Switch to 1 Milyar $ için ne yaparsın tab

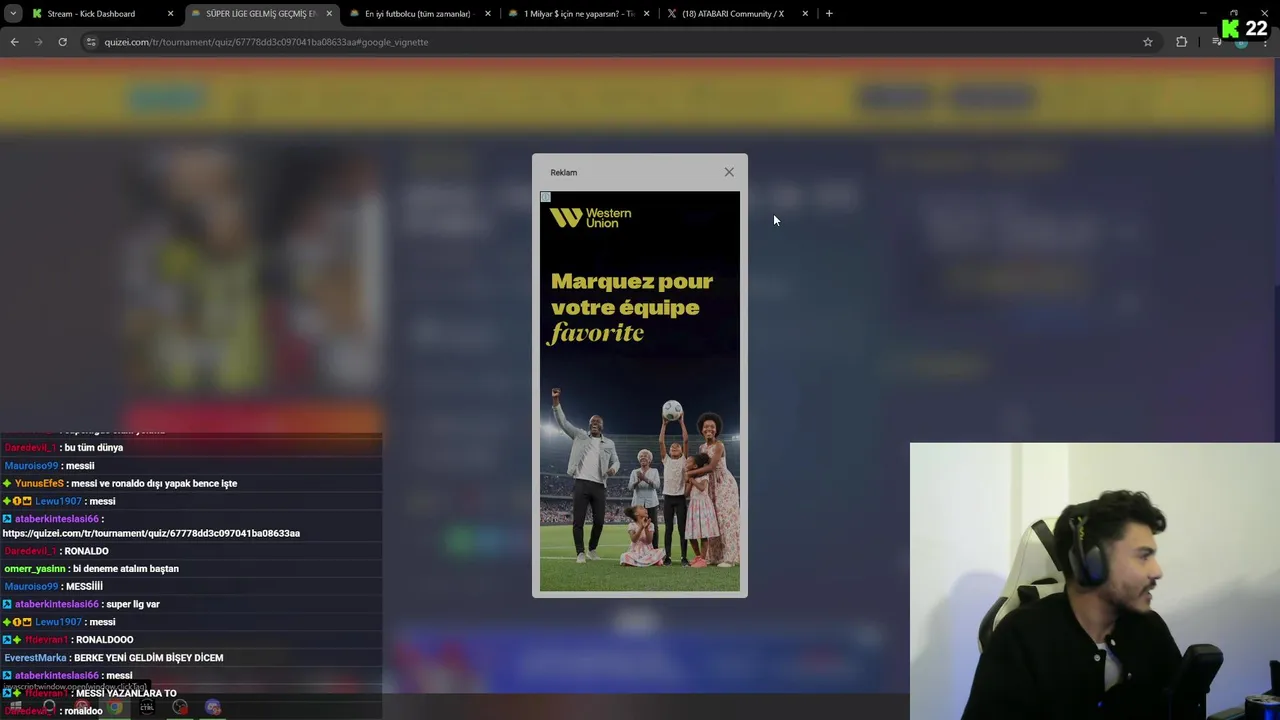[579, 14]
